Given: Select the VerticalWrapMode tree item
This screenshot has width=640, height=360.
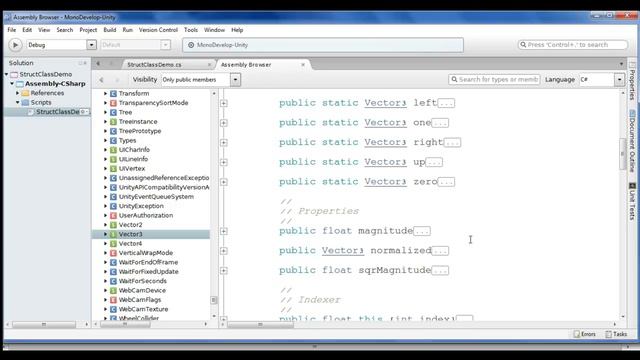Looking at the screenshot, I should 146,253.
